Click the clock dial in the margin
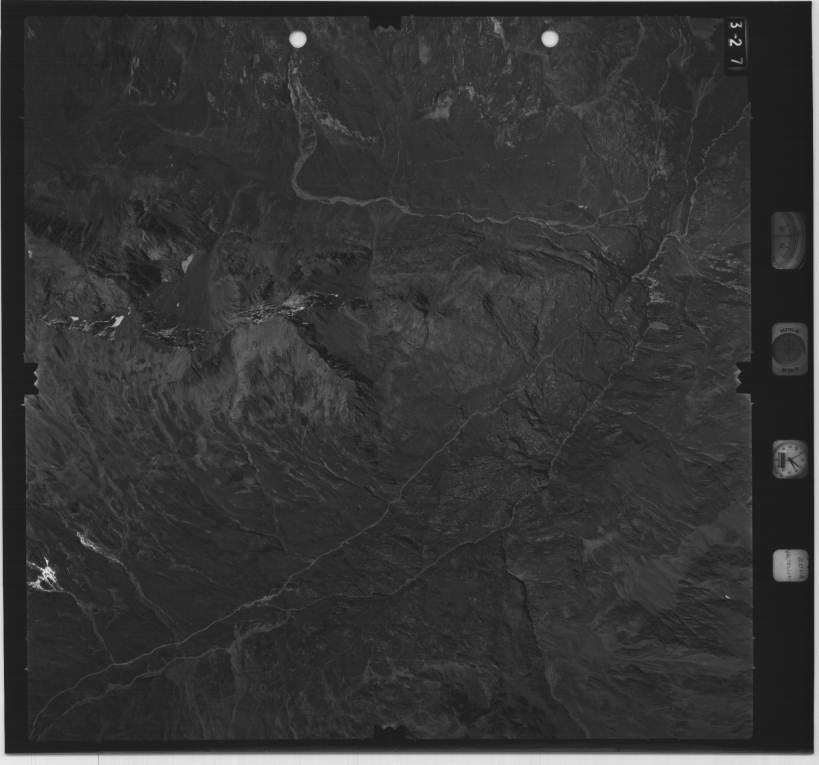The width and height of the screenshot is (819, 765). click(x=789, y=460)
